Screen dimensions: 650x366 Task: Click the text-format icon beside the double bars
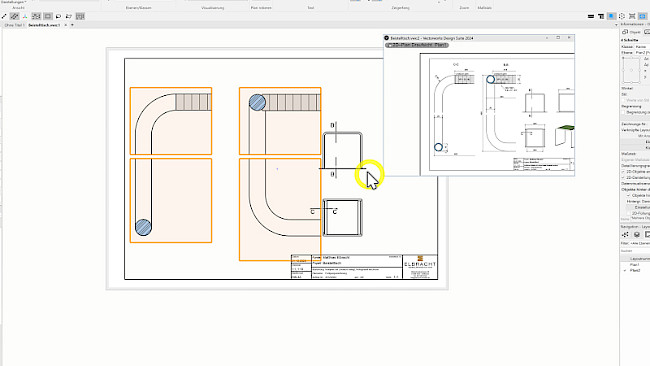tap(601, 16)
